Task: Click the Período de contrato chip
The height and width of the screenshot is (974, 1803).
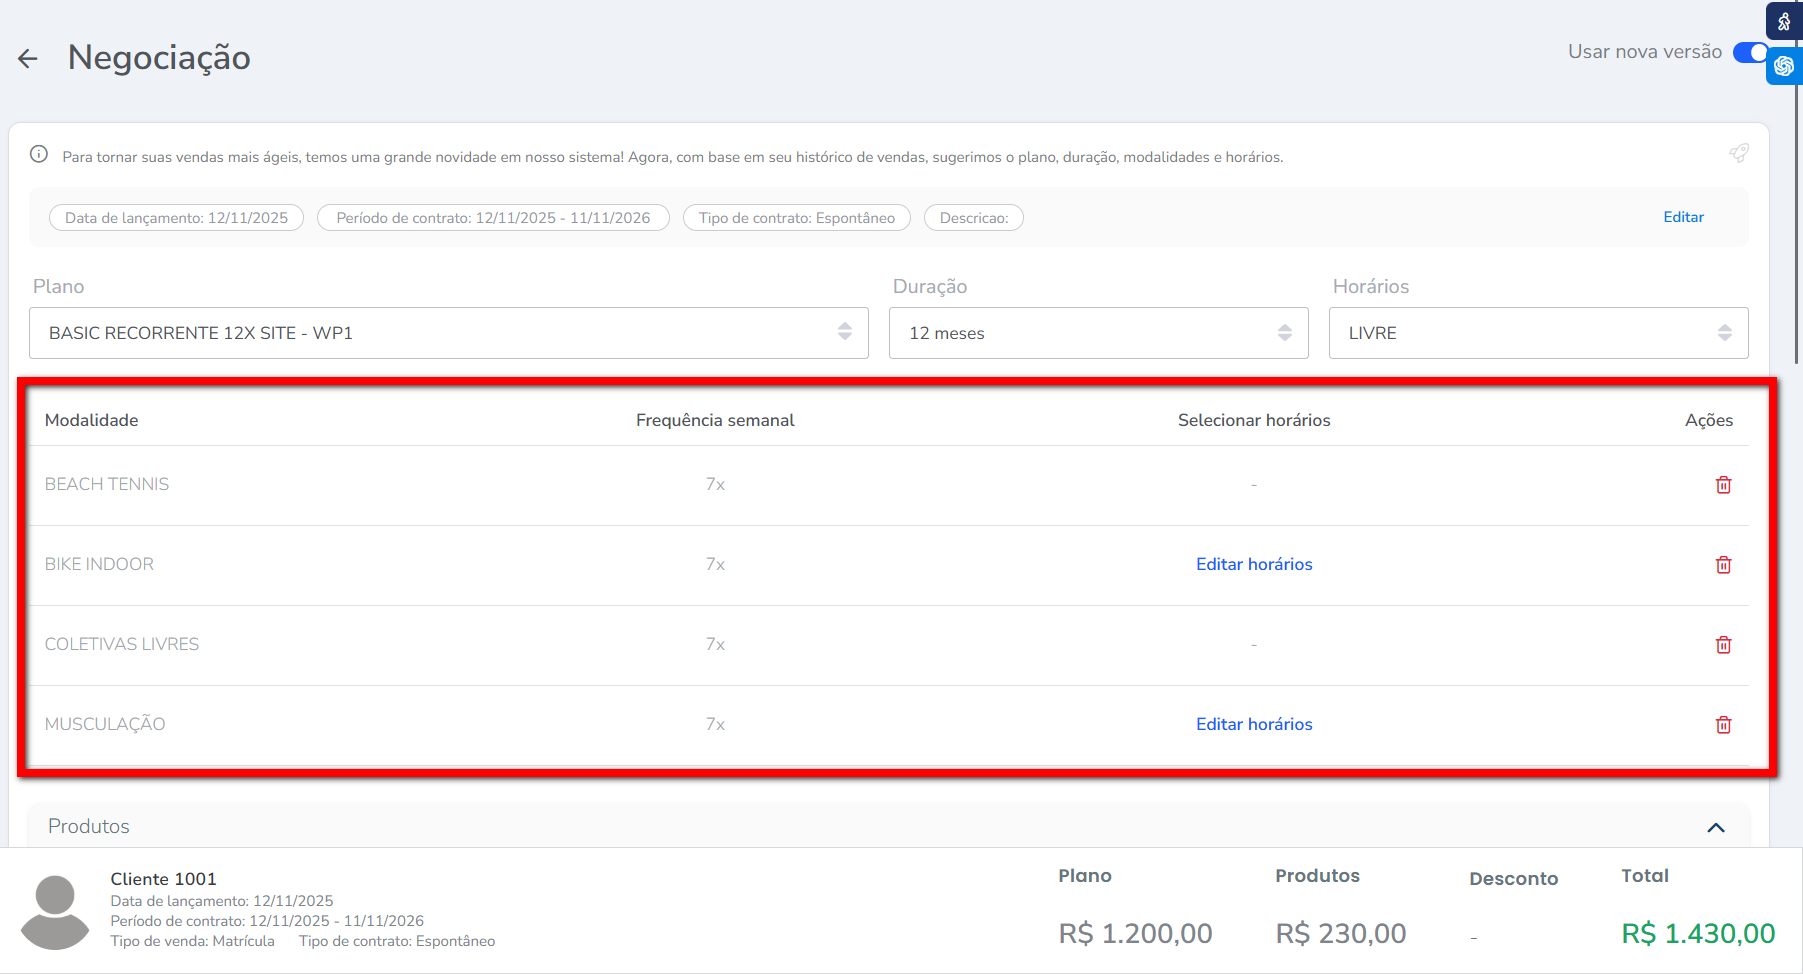Action: (x=493, y=218)
